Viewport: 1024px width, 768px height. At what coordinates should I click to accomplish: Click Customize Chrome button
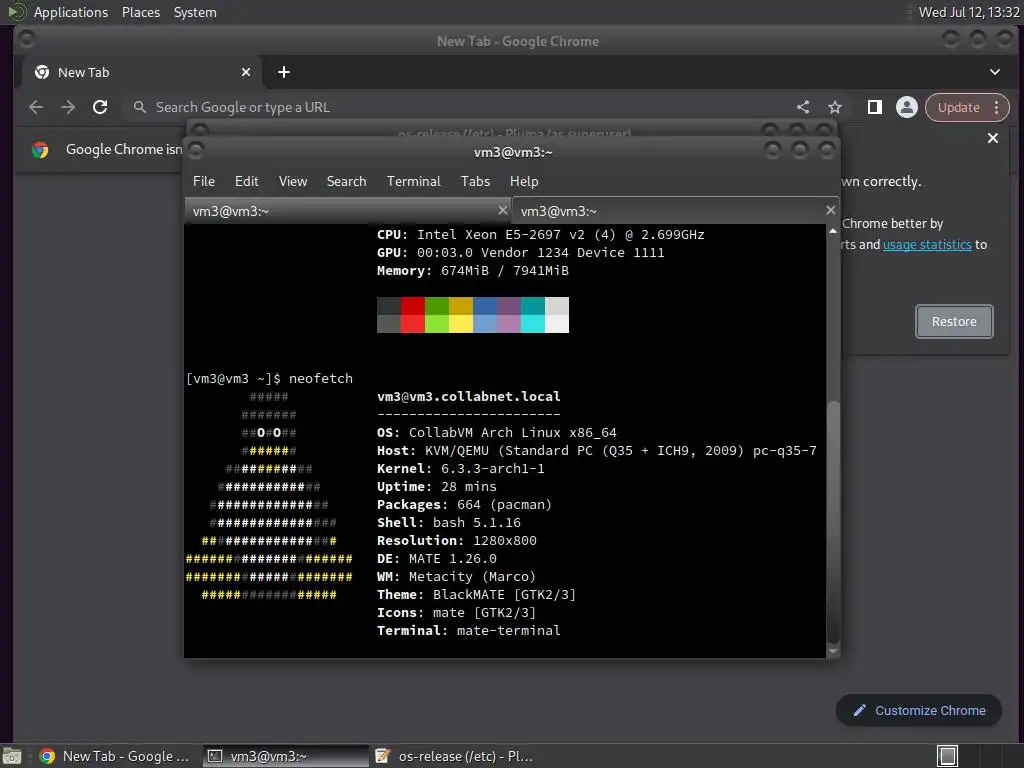coord(919,711)
